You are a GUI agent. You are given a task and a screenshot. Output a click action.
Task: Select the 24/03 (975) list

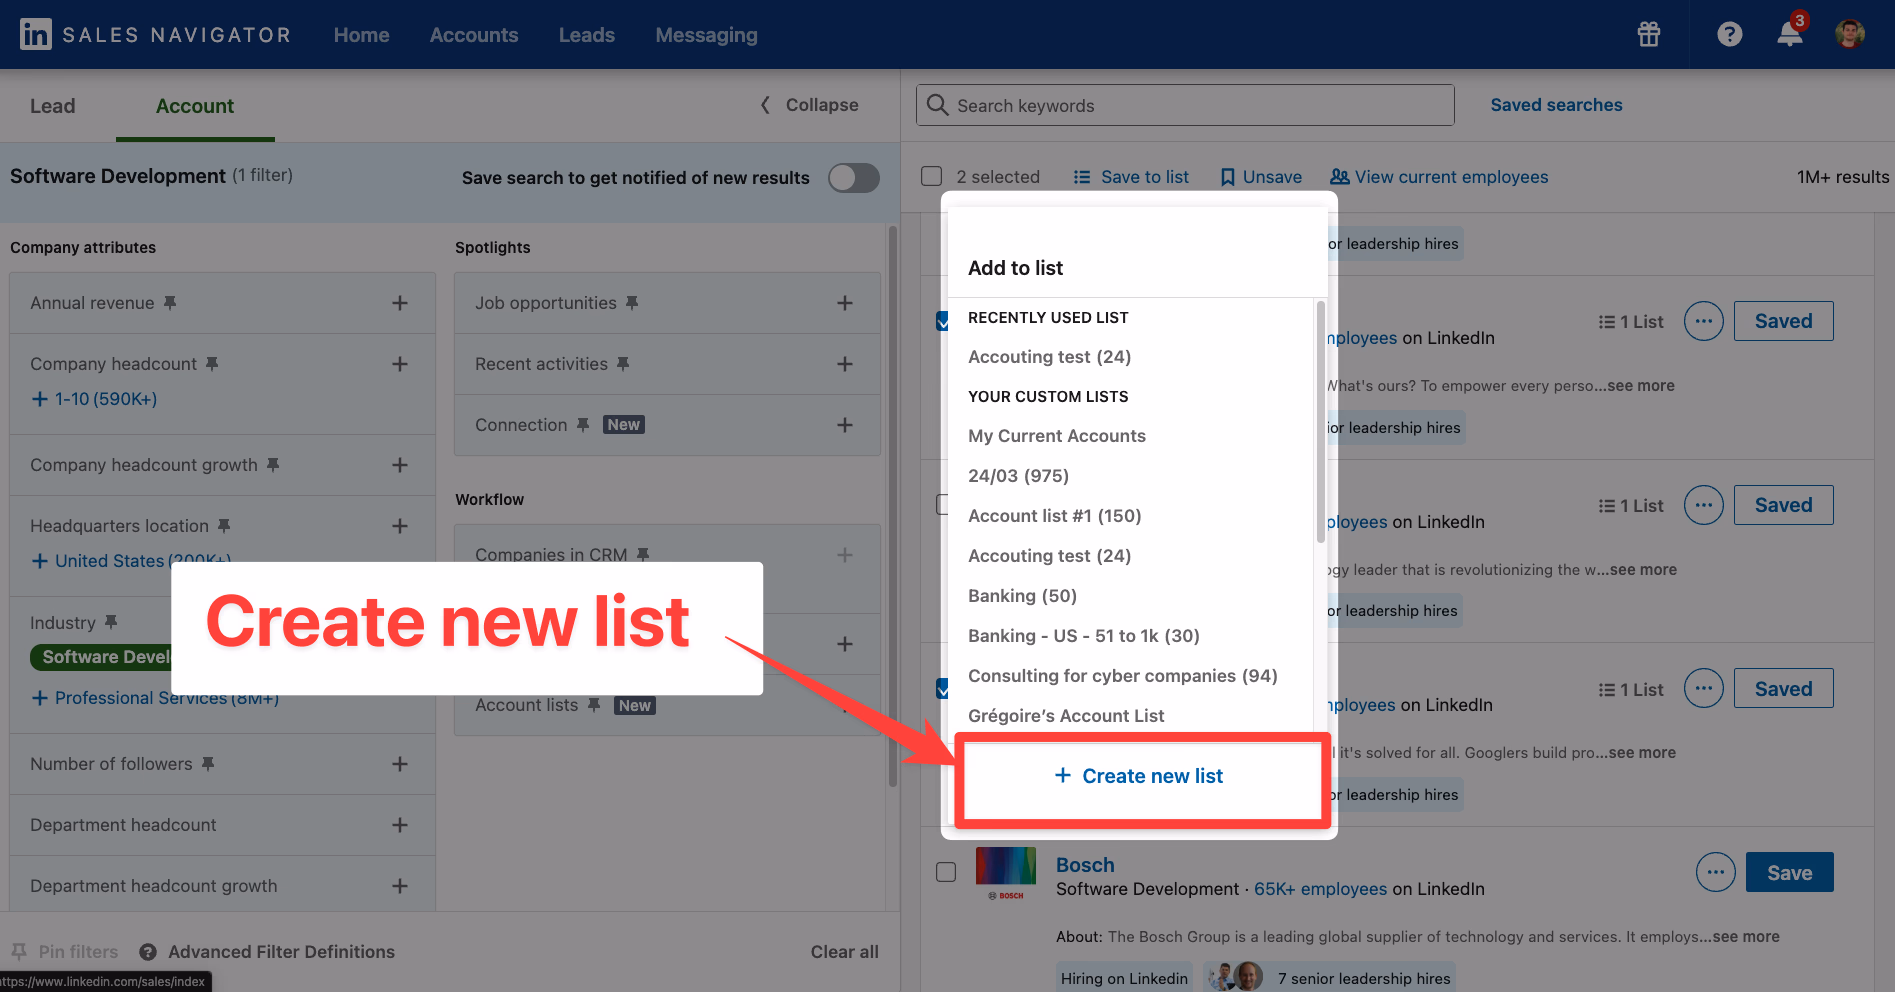(1018, 476)
